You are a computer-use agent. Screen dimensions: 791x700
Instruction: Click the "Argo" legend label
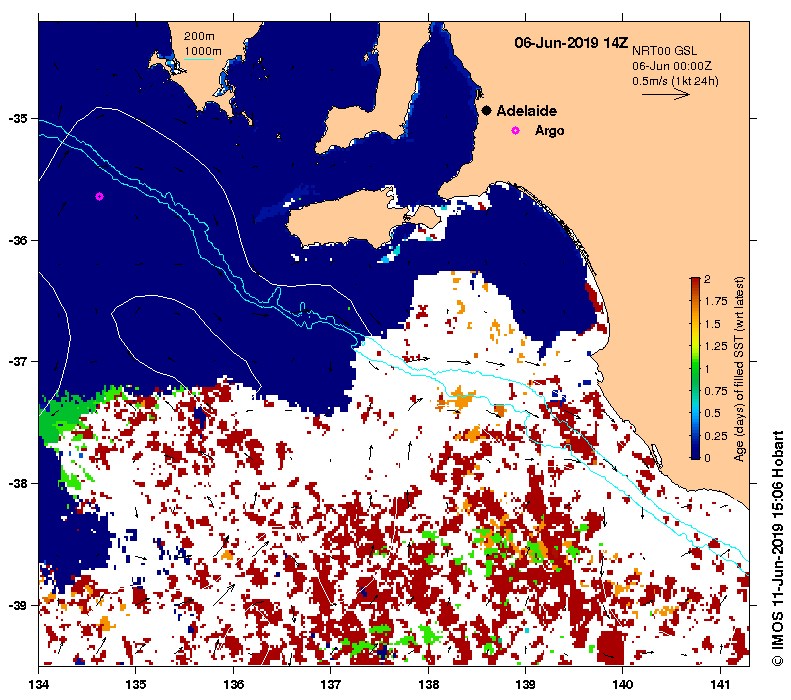(549, 131)
